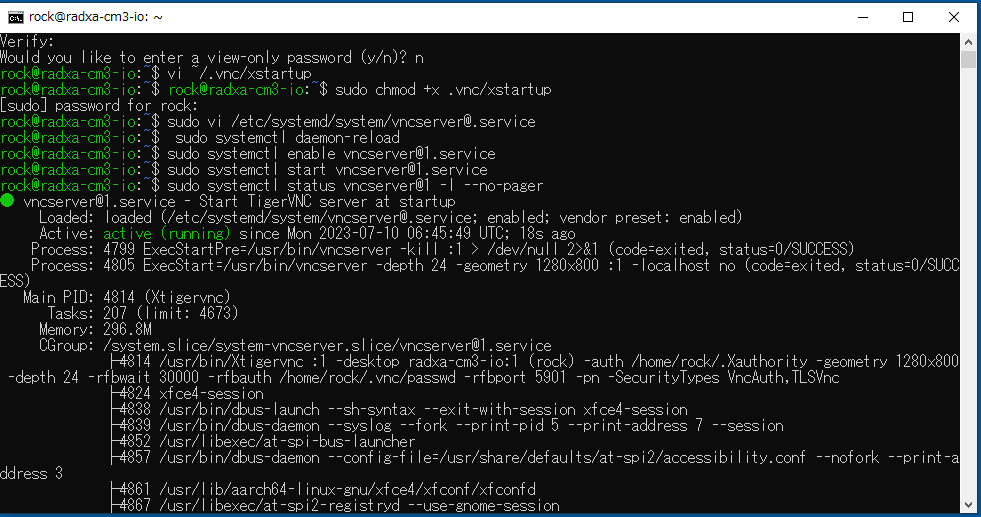Click the scrollbar down arrow

pos(968,504)
